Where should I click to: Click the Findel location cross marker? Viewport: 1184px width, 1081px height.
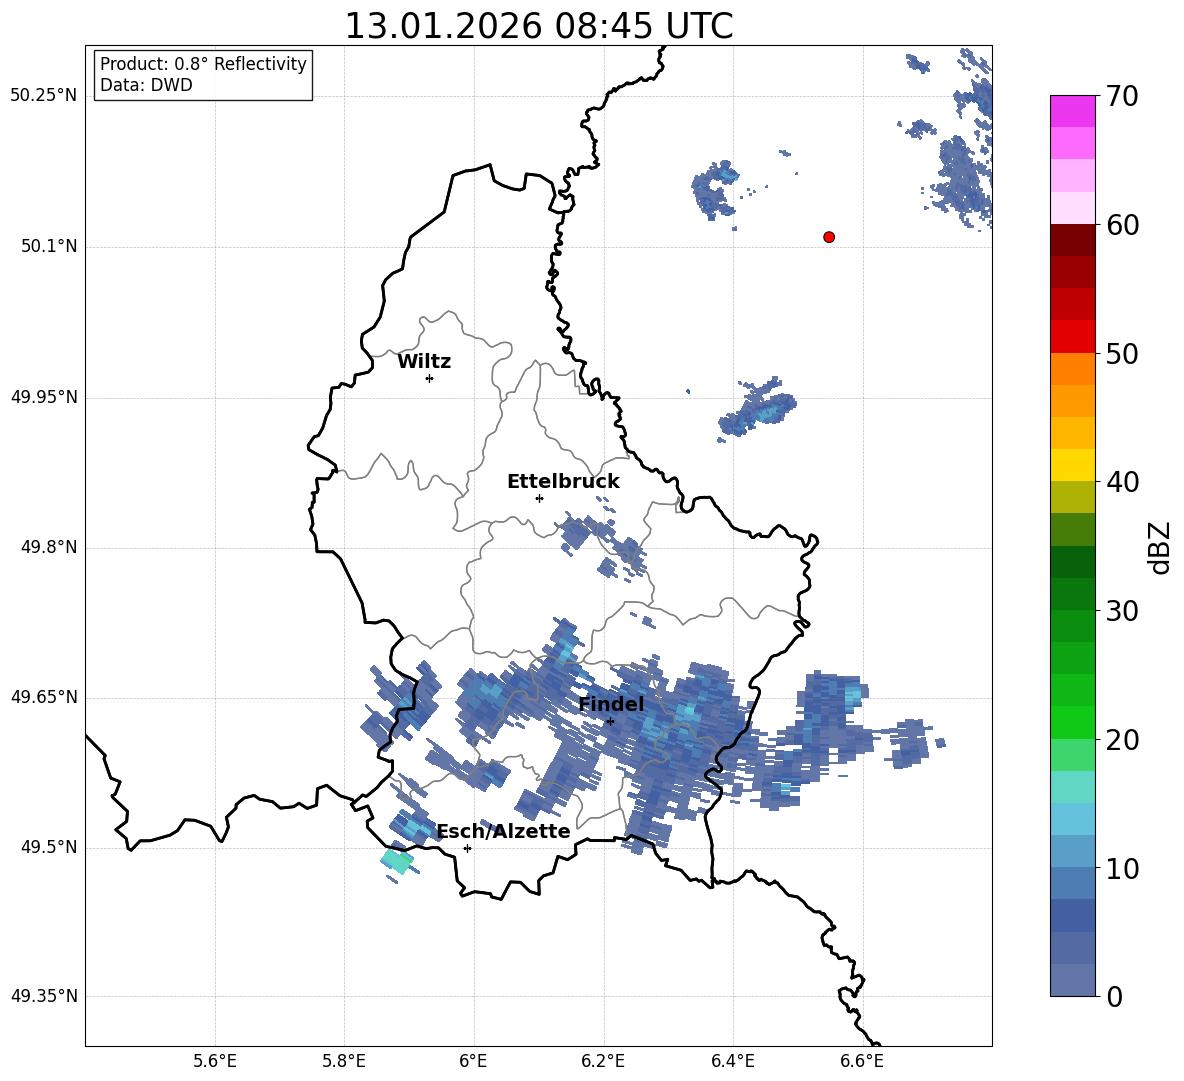pos(610,721)
